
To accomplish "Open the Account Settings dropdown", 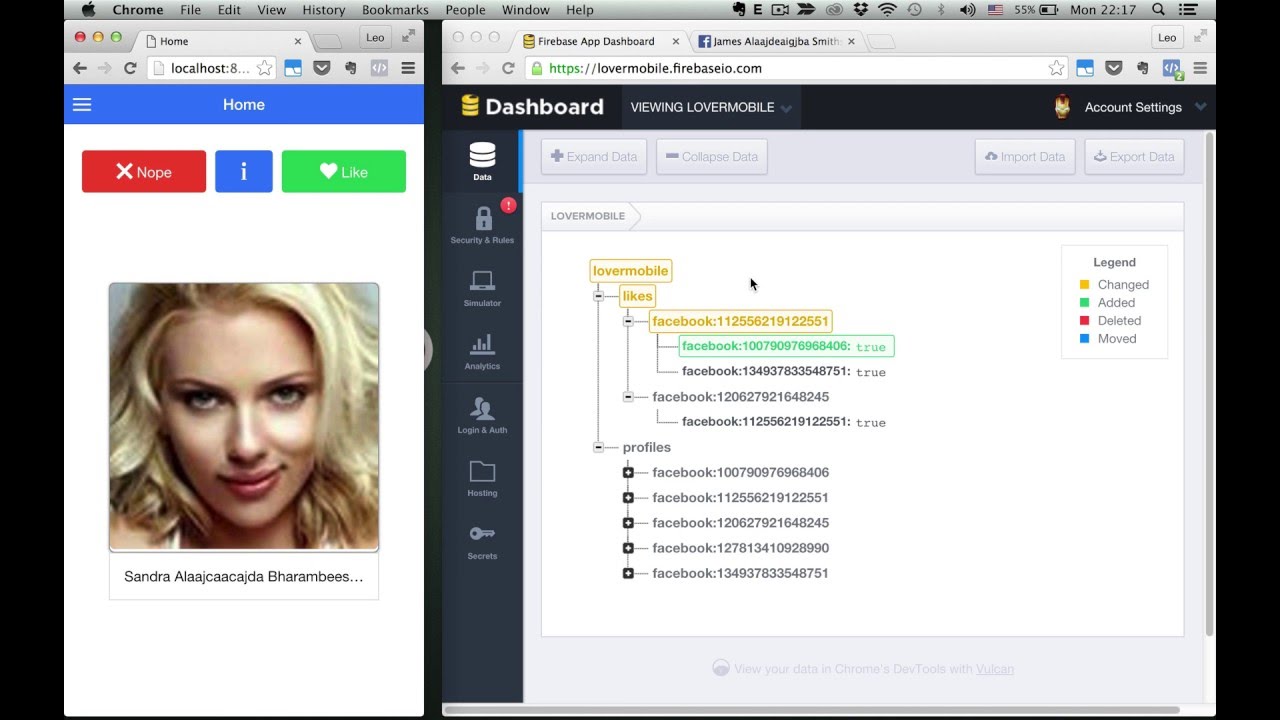I will coord(1145,107).
